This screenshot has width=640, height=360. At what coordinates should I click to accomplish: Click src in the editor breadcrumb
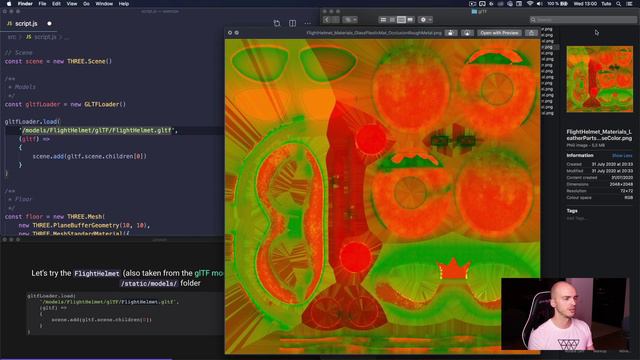click(12, 37)
